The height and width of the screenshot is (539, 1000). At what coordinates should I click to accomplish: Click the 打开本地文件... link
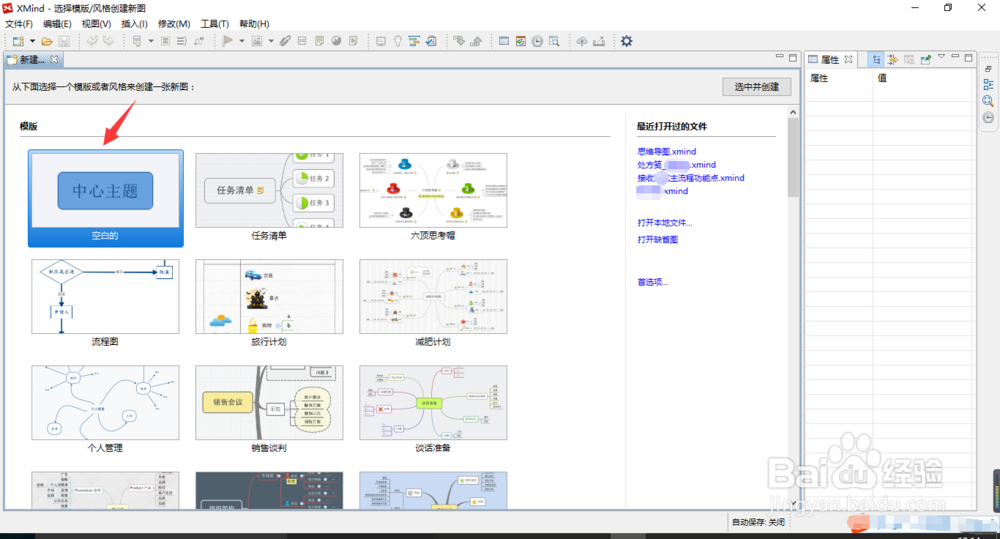click(665, 223)
